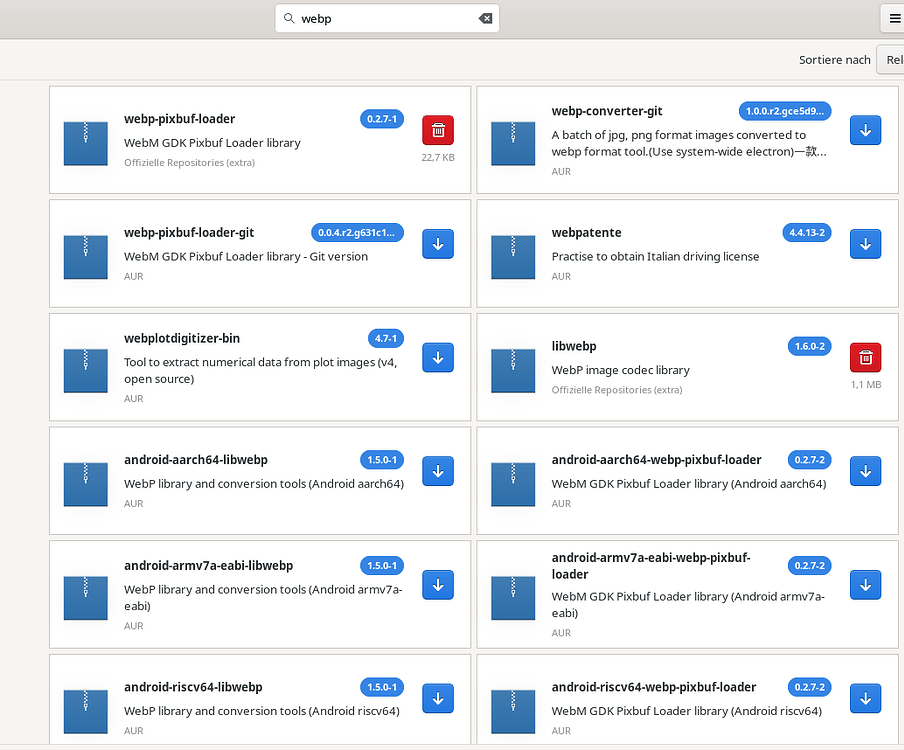This screenshot has width=904, height=750.
Task: Click the archive thumbnail of android-riscv64-libwebp
Action: [86, 711]
